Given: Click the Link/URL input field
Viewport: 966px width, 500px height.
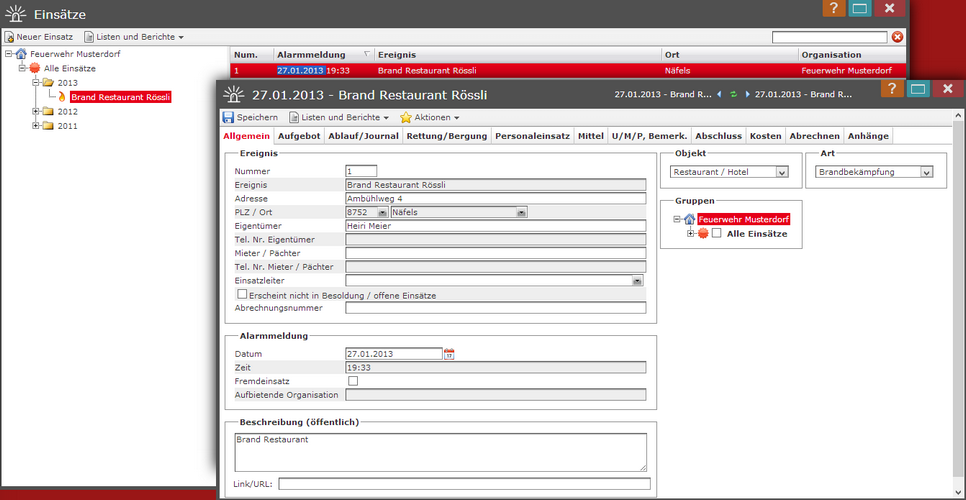Looking at the screenshot, I should [464, 484].
